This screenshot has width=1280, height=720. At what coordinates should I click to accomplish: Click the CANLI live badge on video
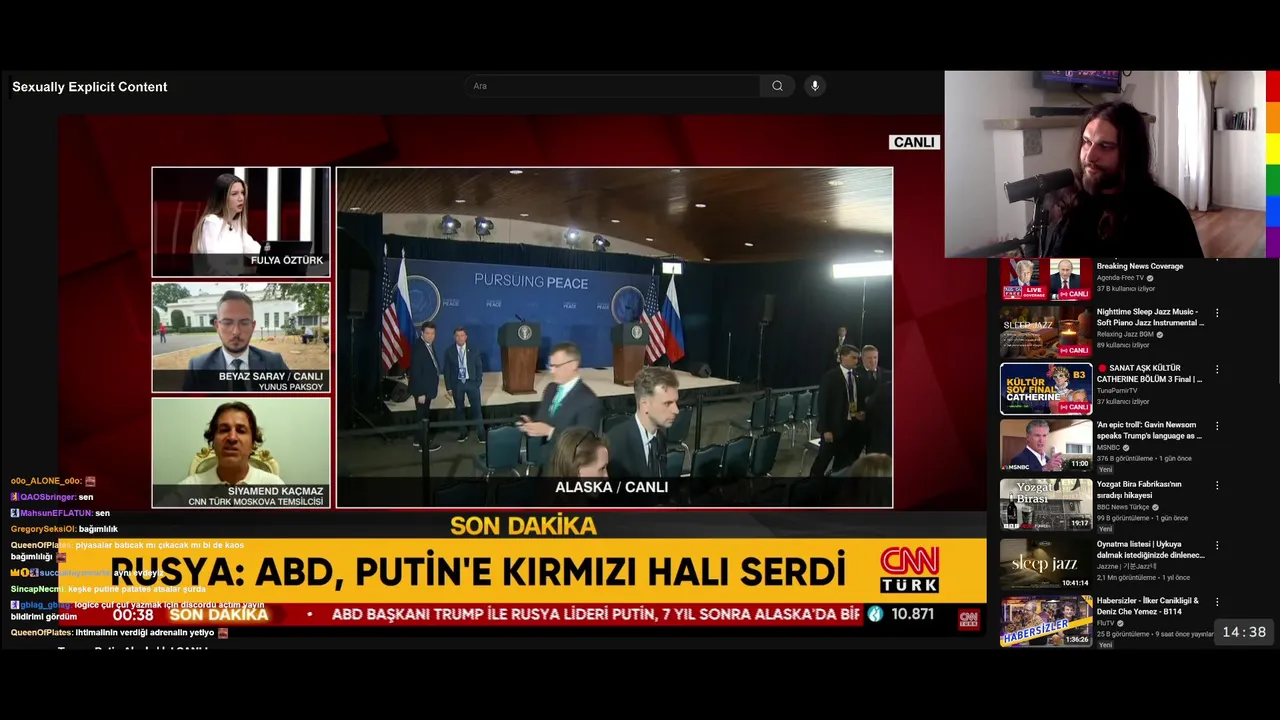tap(914, 142)
